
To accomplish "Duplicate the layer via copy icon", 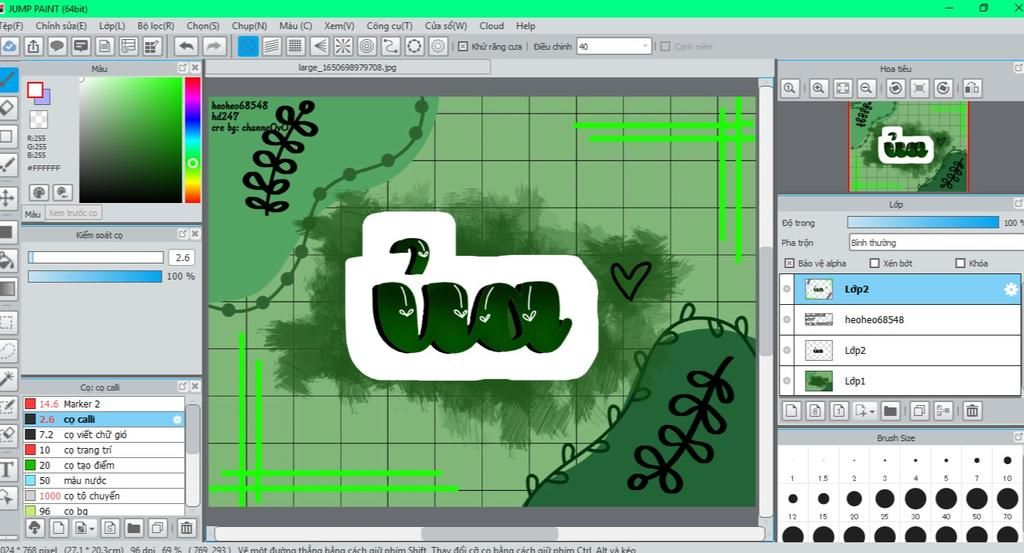I will 919,411.
